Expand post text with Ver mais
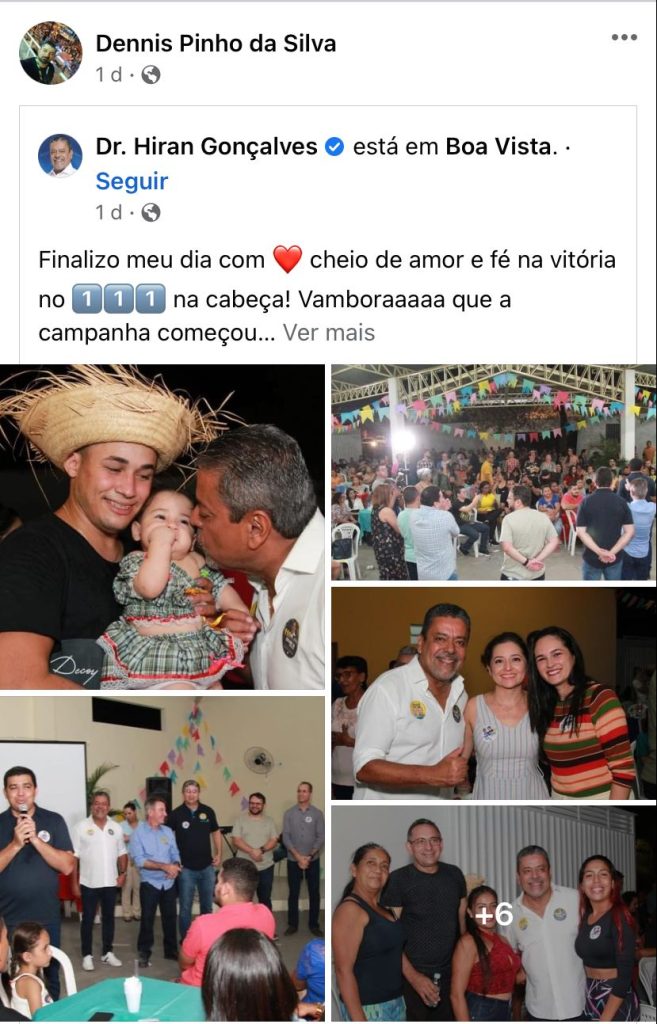The image size is (657, 1024). (328, 333)
